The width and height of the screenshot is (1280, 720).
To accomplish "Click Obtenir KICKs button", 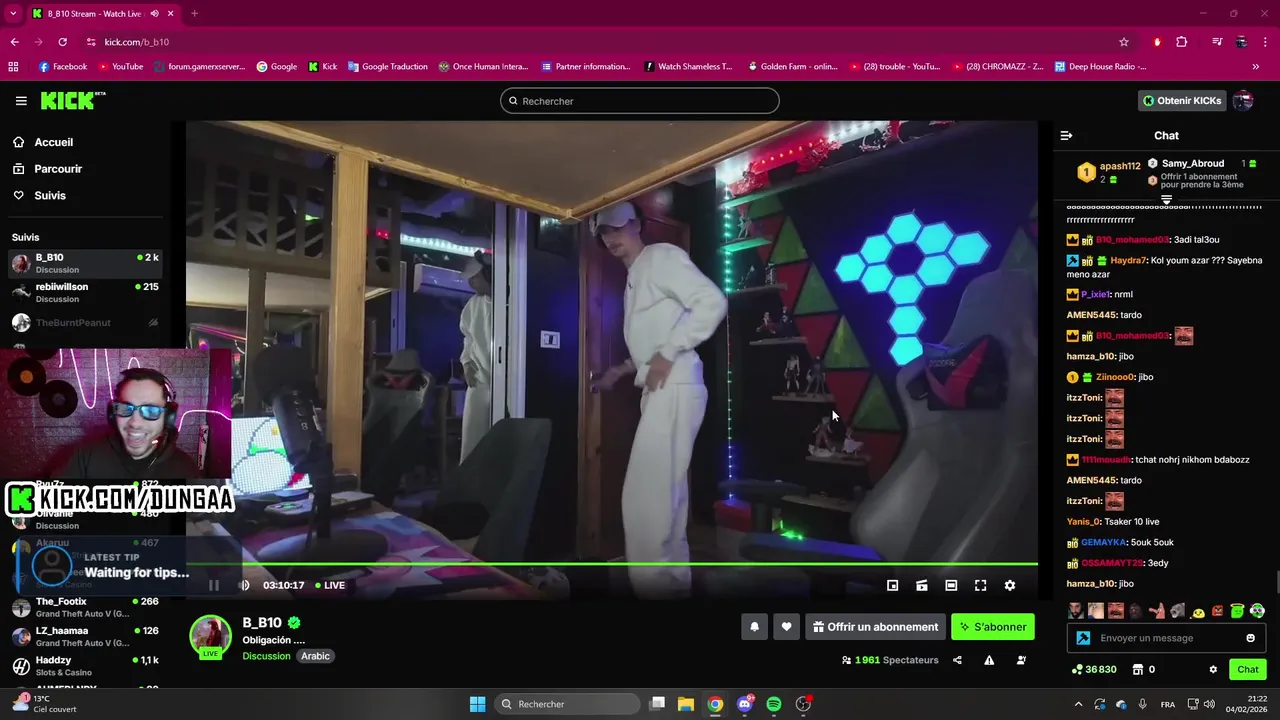I will (x=1182, y=101).
